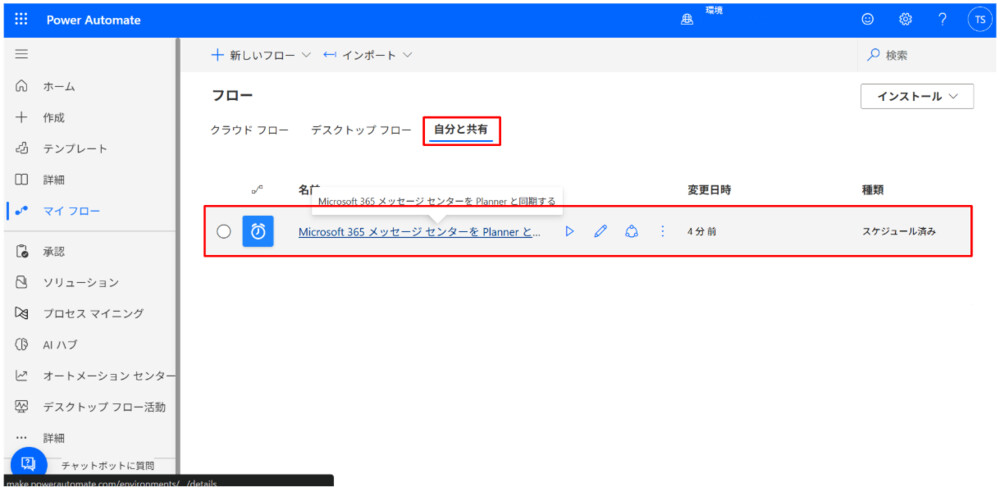Open 作成 in the sidebar
1000x492 pixels.
point(54,117)
